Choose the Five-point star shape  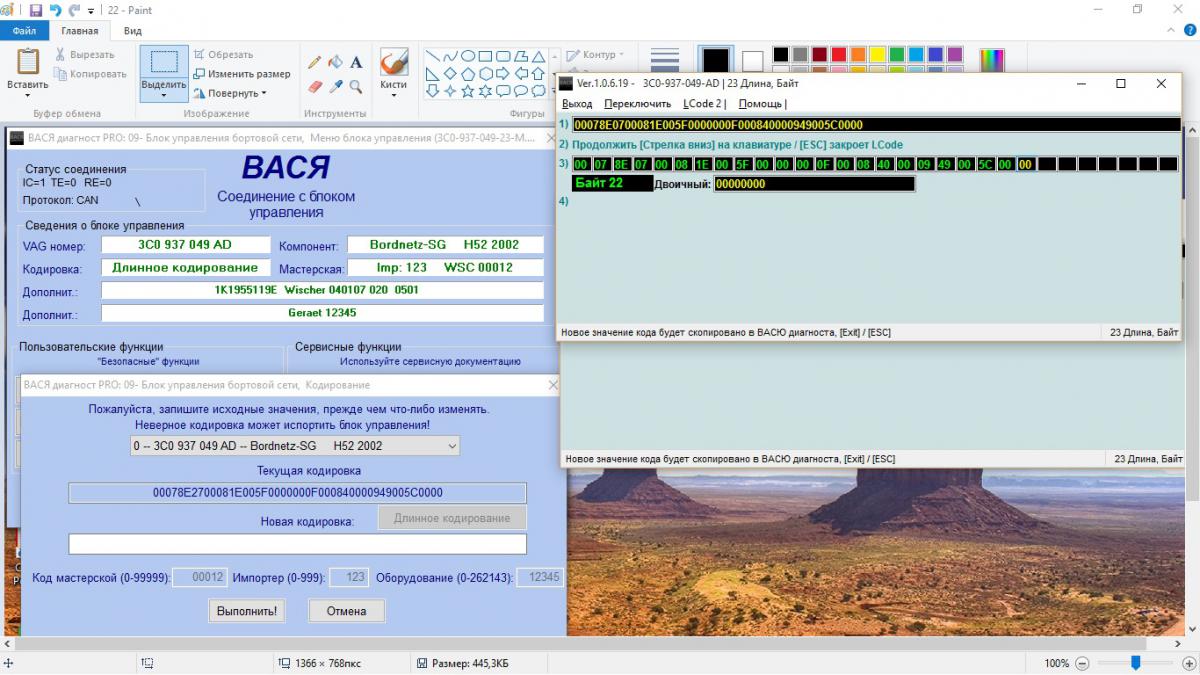pos(468,91)
